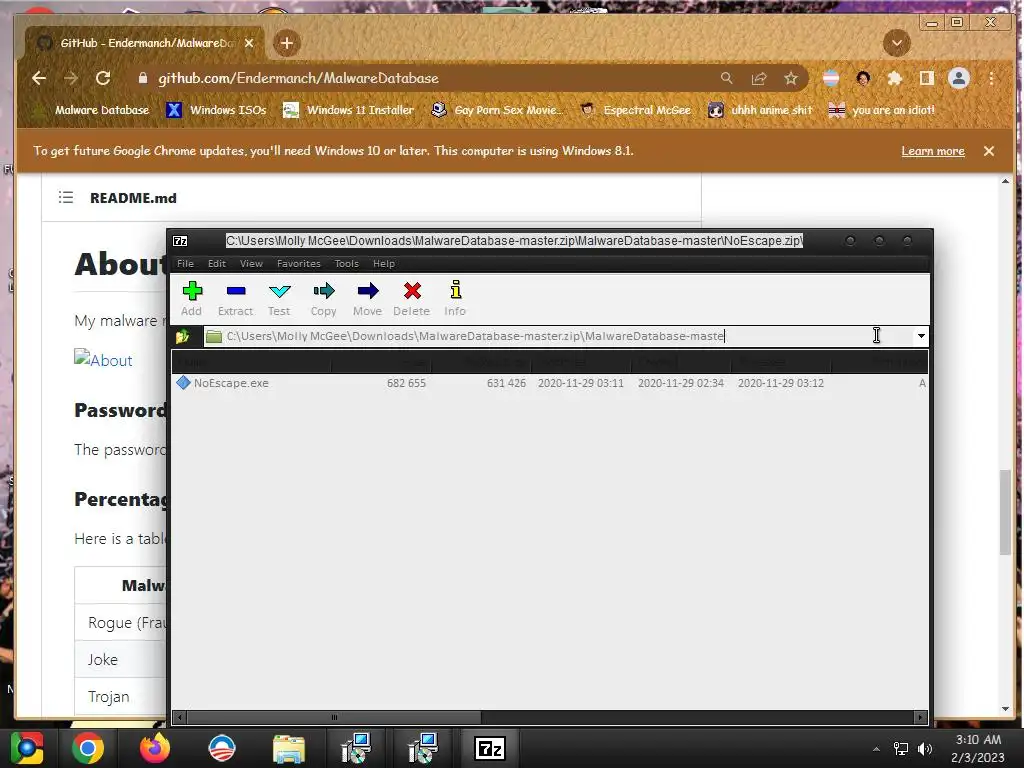Open File Explorer from the taskbar
The height and width of the screenshot is (768, 1024).
click(x=288, y=748)
